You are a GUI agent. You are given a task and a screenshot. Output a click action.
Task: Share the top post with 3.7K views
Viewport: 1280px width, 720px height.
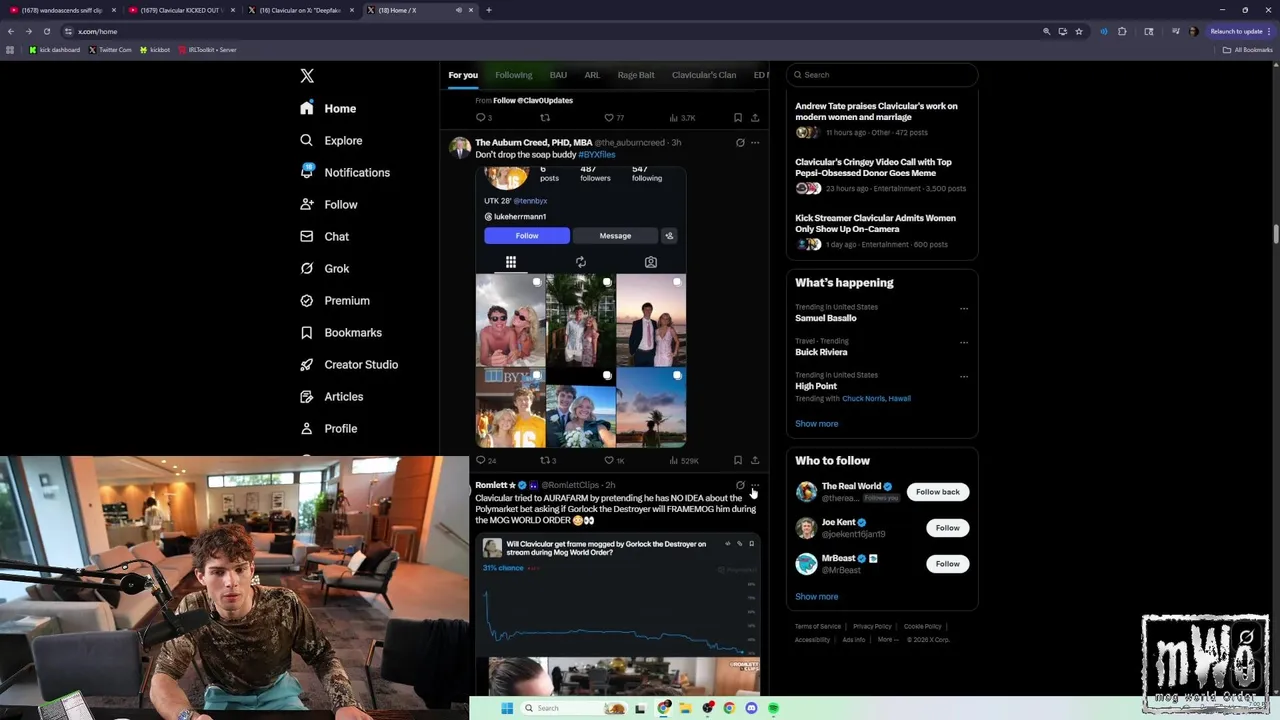coord(755,117)
